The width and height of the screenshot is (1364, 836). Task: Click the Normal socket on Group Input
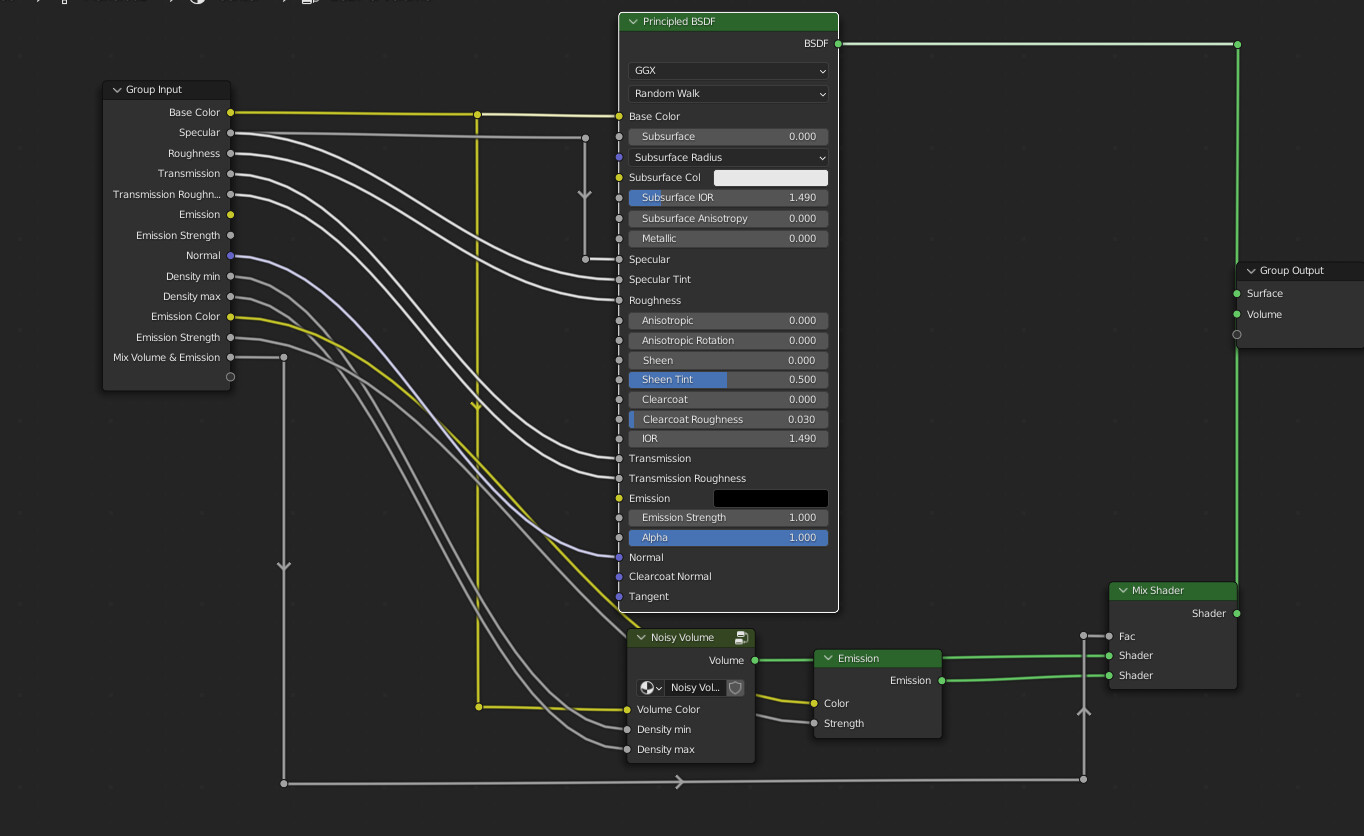[231, 256]
